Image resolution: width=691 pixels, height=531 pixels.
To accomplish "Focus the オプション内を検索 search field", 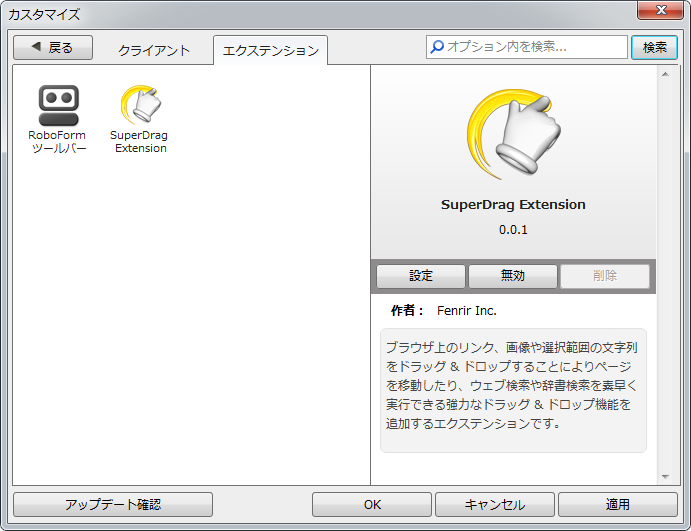I will coord(527,47).
